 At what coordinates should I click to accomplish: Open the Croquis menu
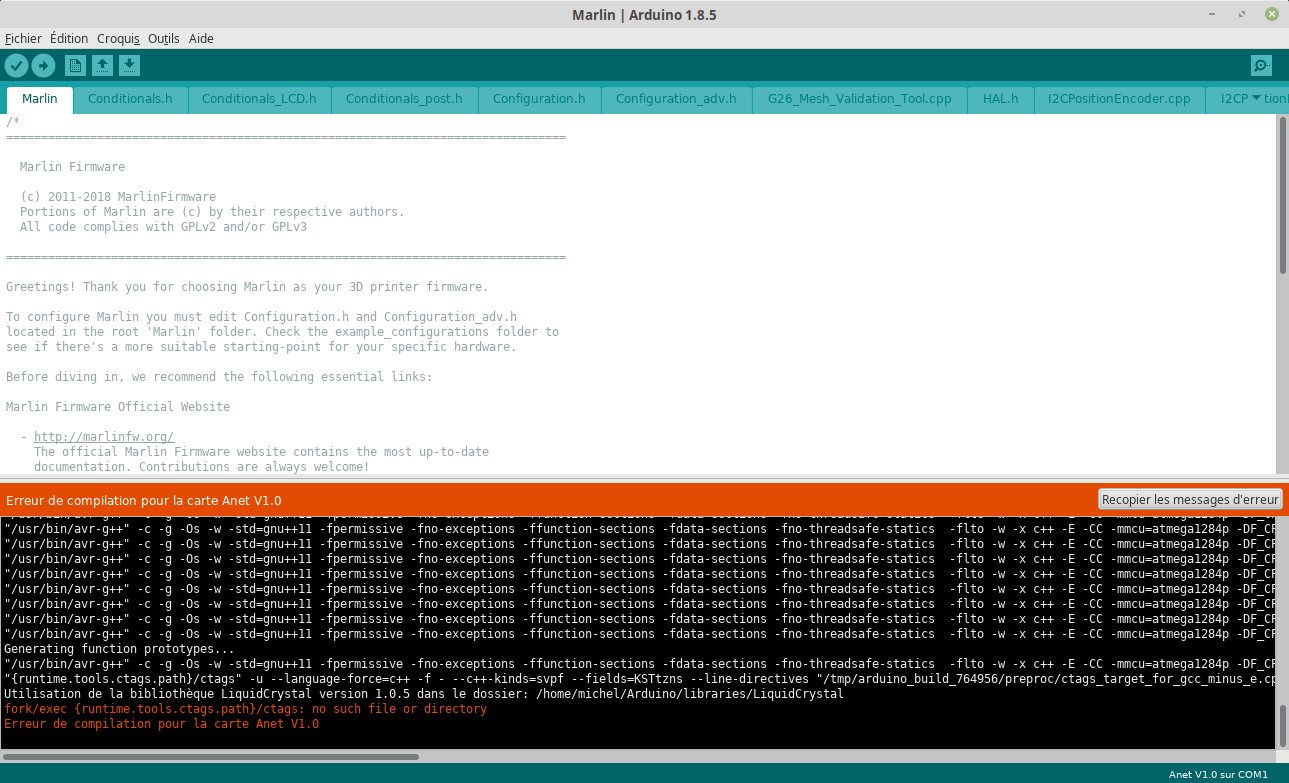pyautogui.click(x=118, y=38)
